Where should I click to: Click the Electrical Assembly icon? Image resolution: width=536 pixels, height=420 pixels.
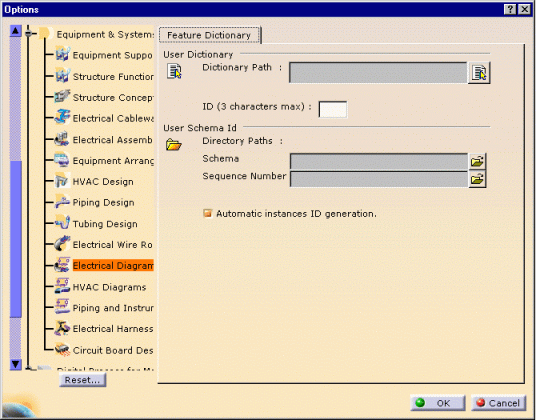tap(63, 139)
